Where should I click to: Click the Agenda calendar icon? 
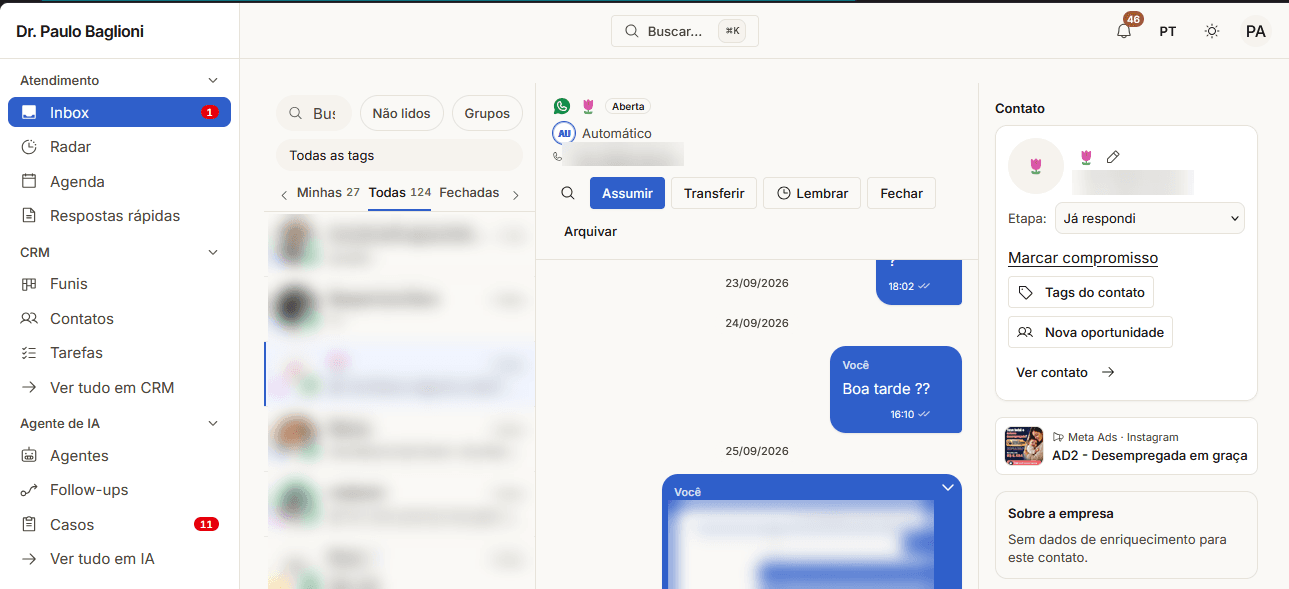(x=29, y=182)
